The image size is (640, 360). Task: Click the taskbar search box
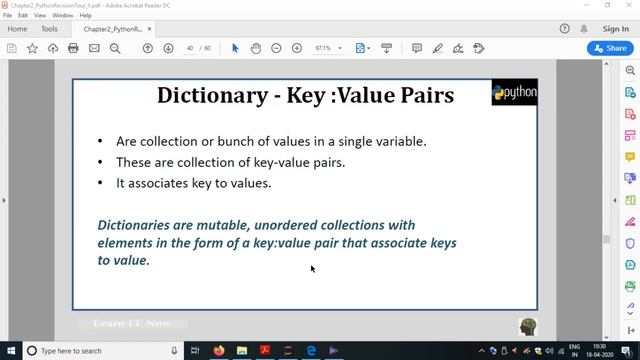103,351
